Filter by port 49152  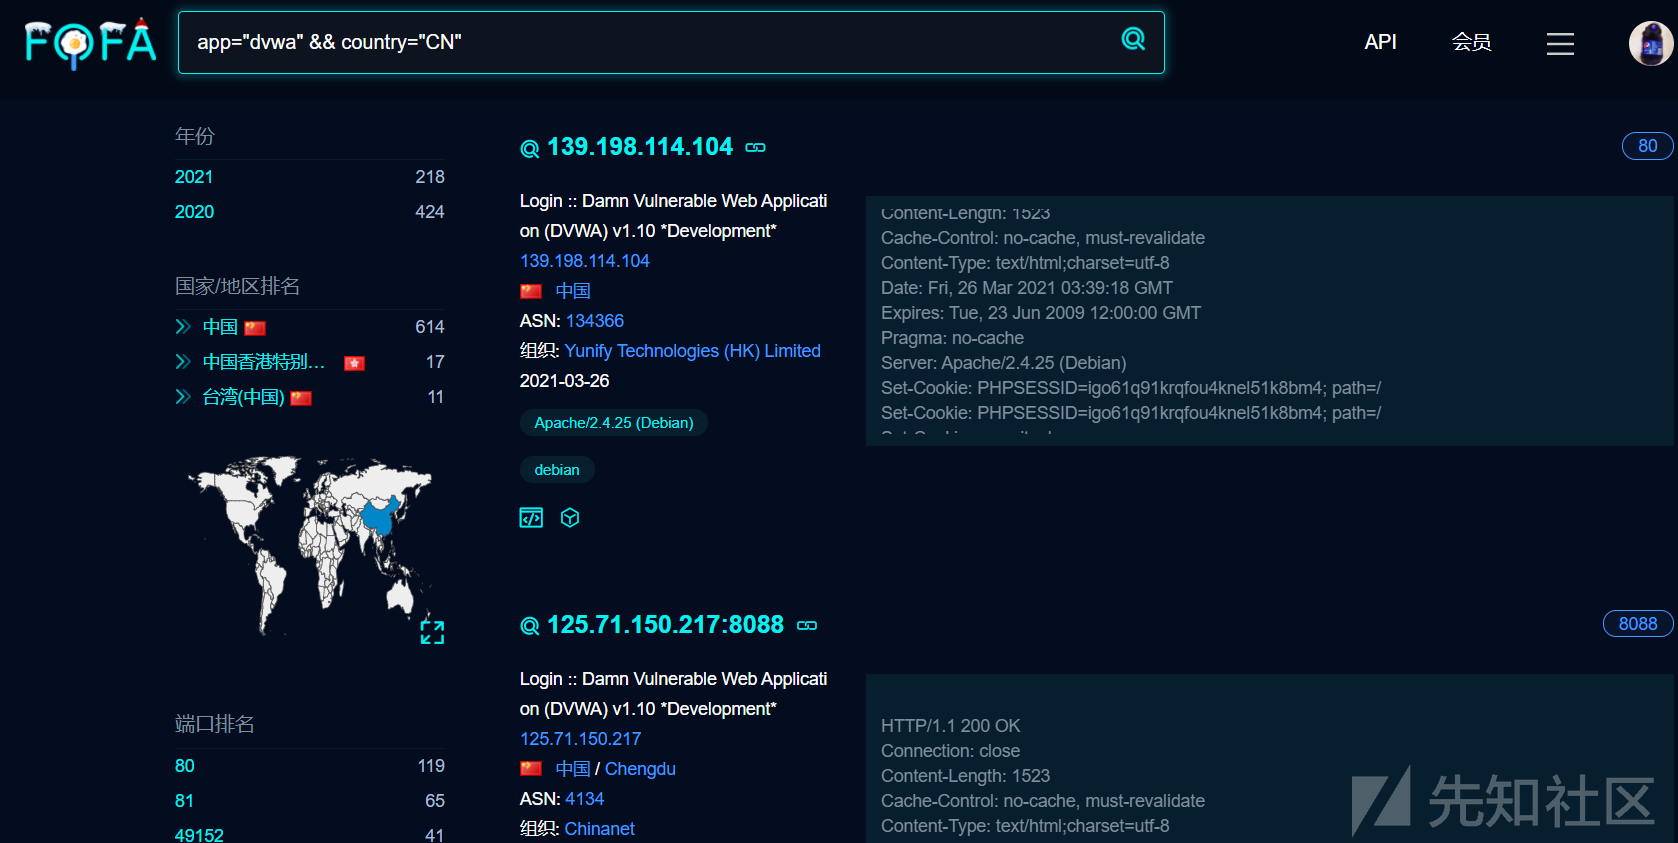[x=199, y=835]
